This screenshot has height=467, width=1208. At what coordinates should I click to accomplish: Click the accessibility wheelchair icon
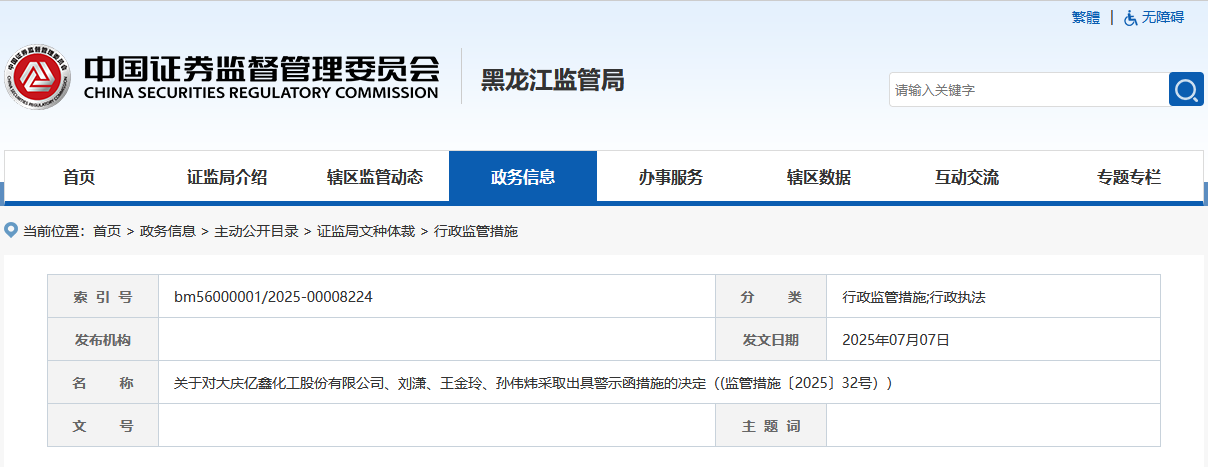(1130, 17)
